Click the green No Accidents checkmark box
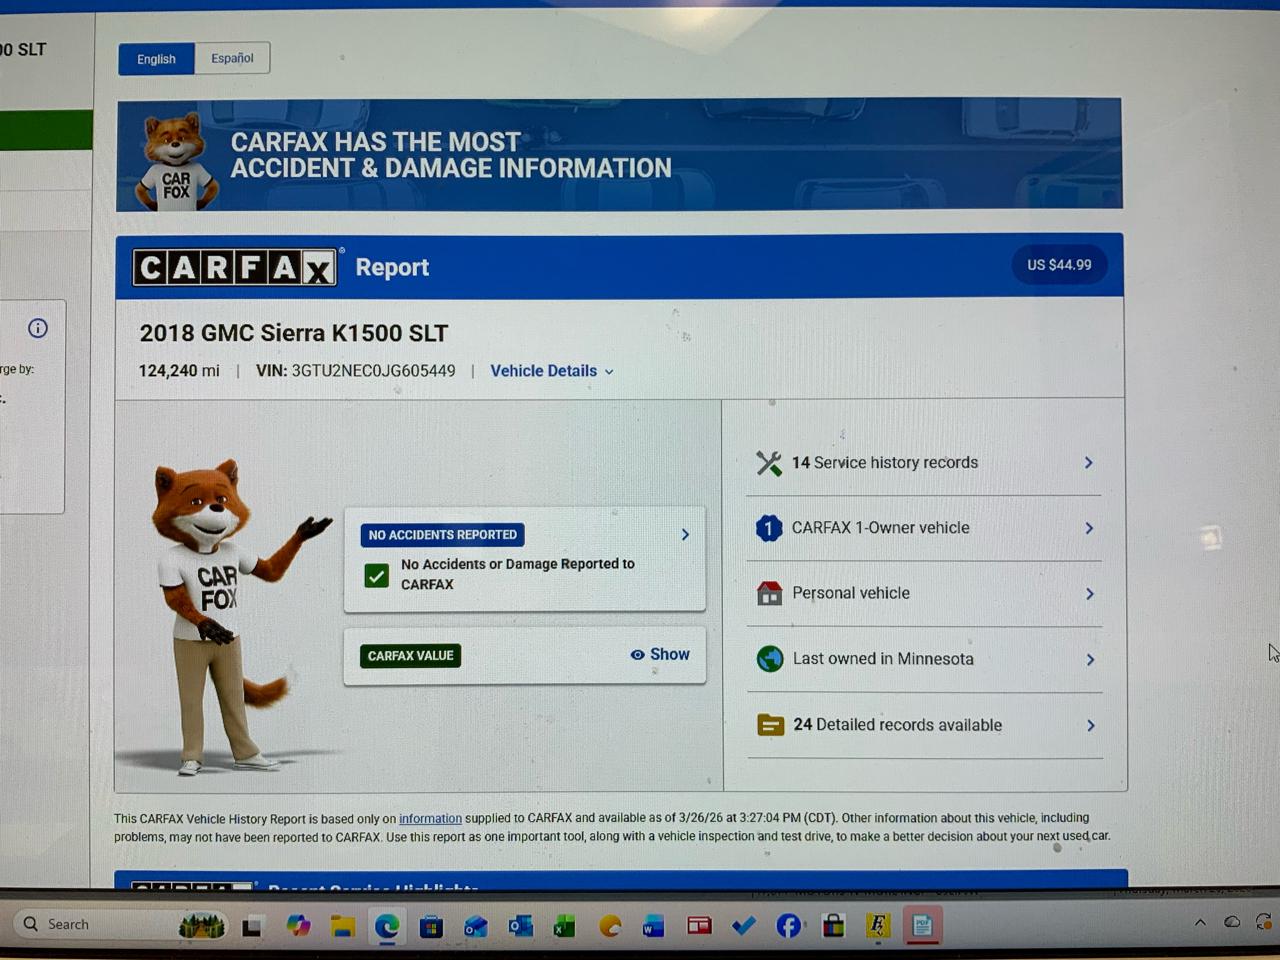The width and height of the screenshot is (1280, 960). [x=377, y=575]
